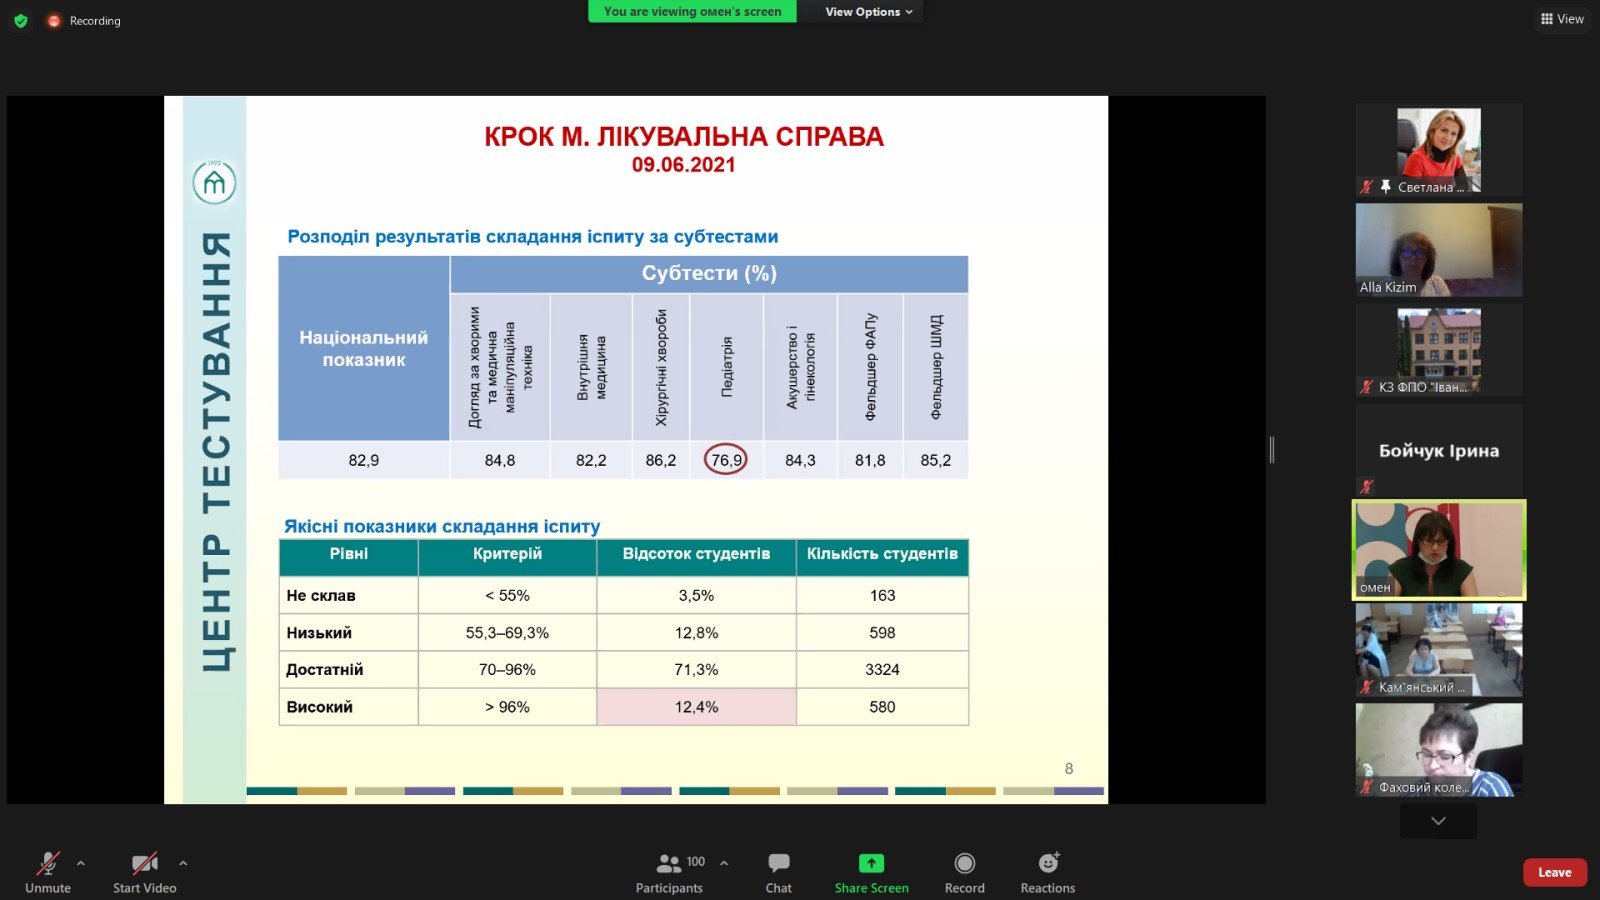Open the View Options dropdown
1600x900 pixels.
pos(868,12)
